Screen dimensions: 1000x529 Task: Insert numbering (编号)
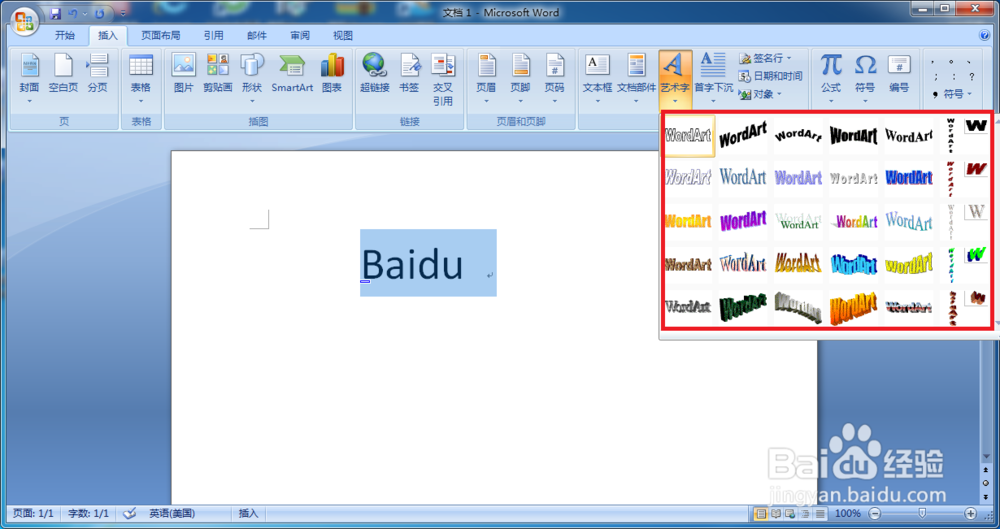pos(899,74)
